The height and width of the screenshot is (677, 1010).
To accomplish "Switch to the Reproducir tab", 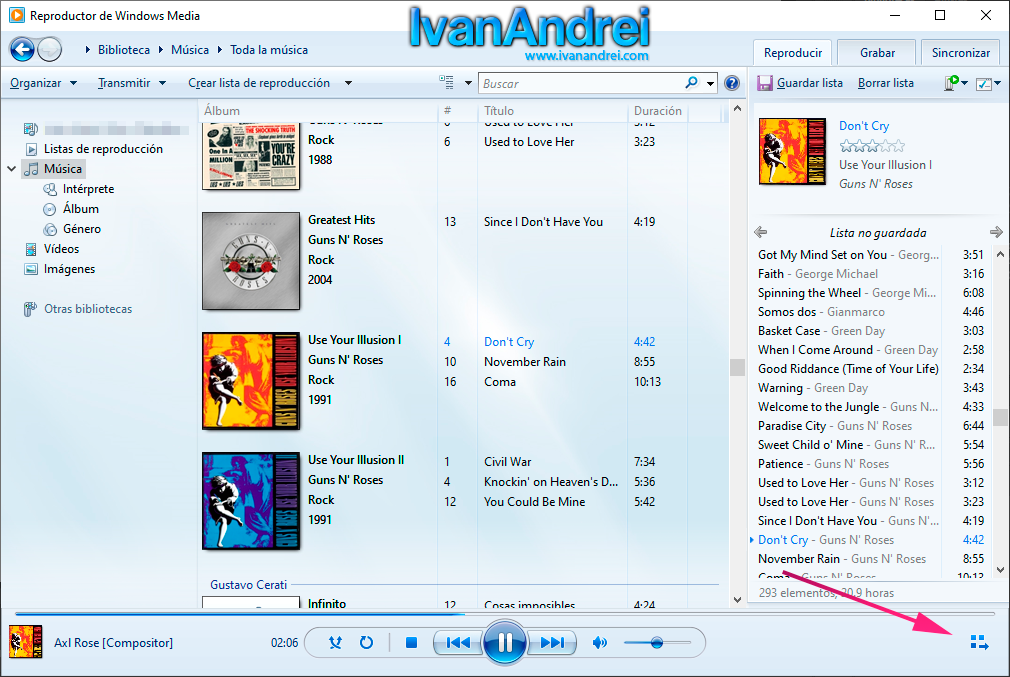I will pyautogui.click(x=793, y=53).
